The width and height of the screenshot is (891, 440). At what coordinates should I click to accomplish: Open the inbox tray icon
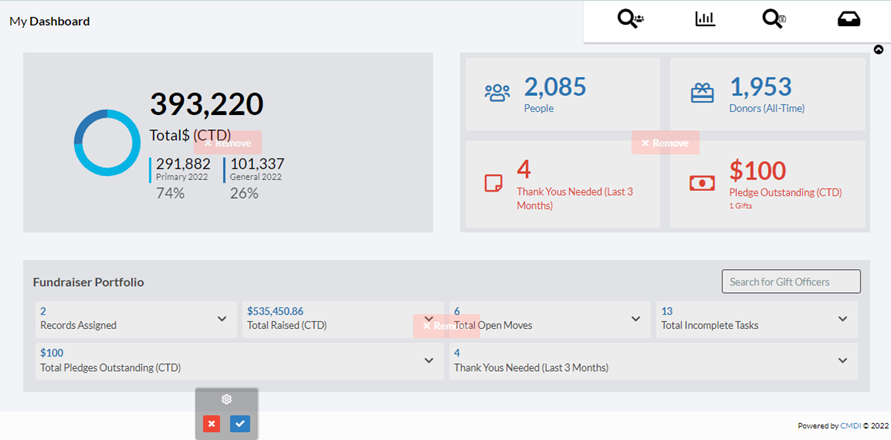[x=848, y=20]
